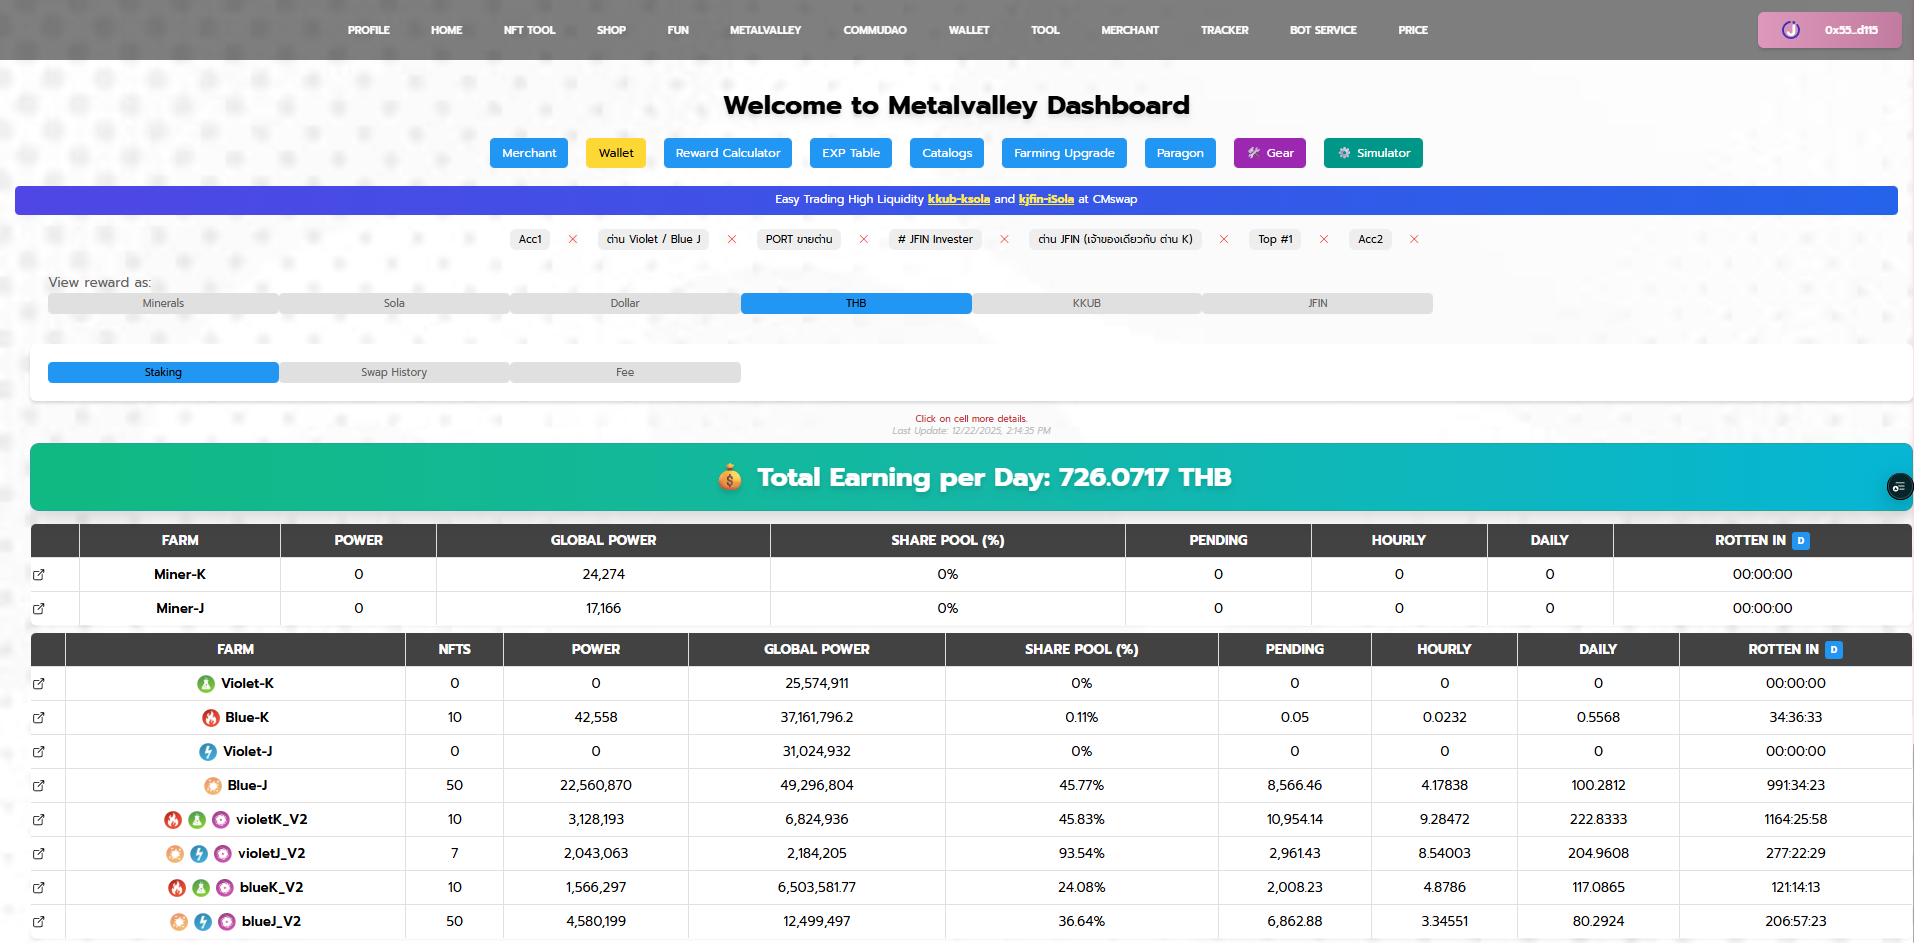Switch reward view to Minerals
The image size is (1914, 943).
[x=163, y=304]
